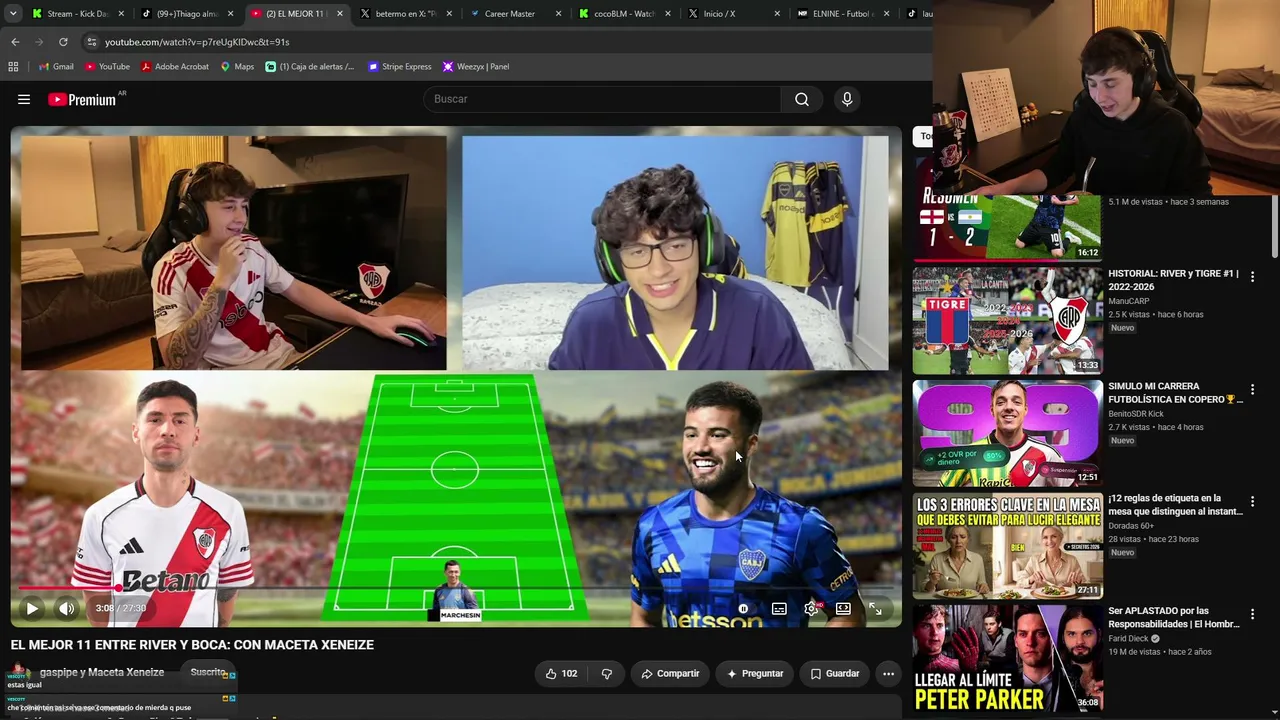The width and height of the screenshot is (1280, 720).
Task: Open the LOS 3 ERRORES CLAVE thumbnail
Action: [x=1007, y=545]
